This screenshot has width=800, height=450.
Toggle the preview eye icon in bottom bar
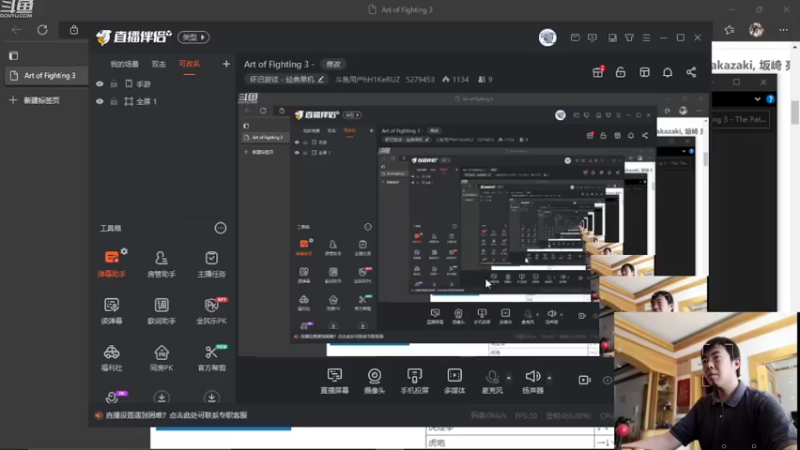tap(607, 380)
